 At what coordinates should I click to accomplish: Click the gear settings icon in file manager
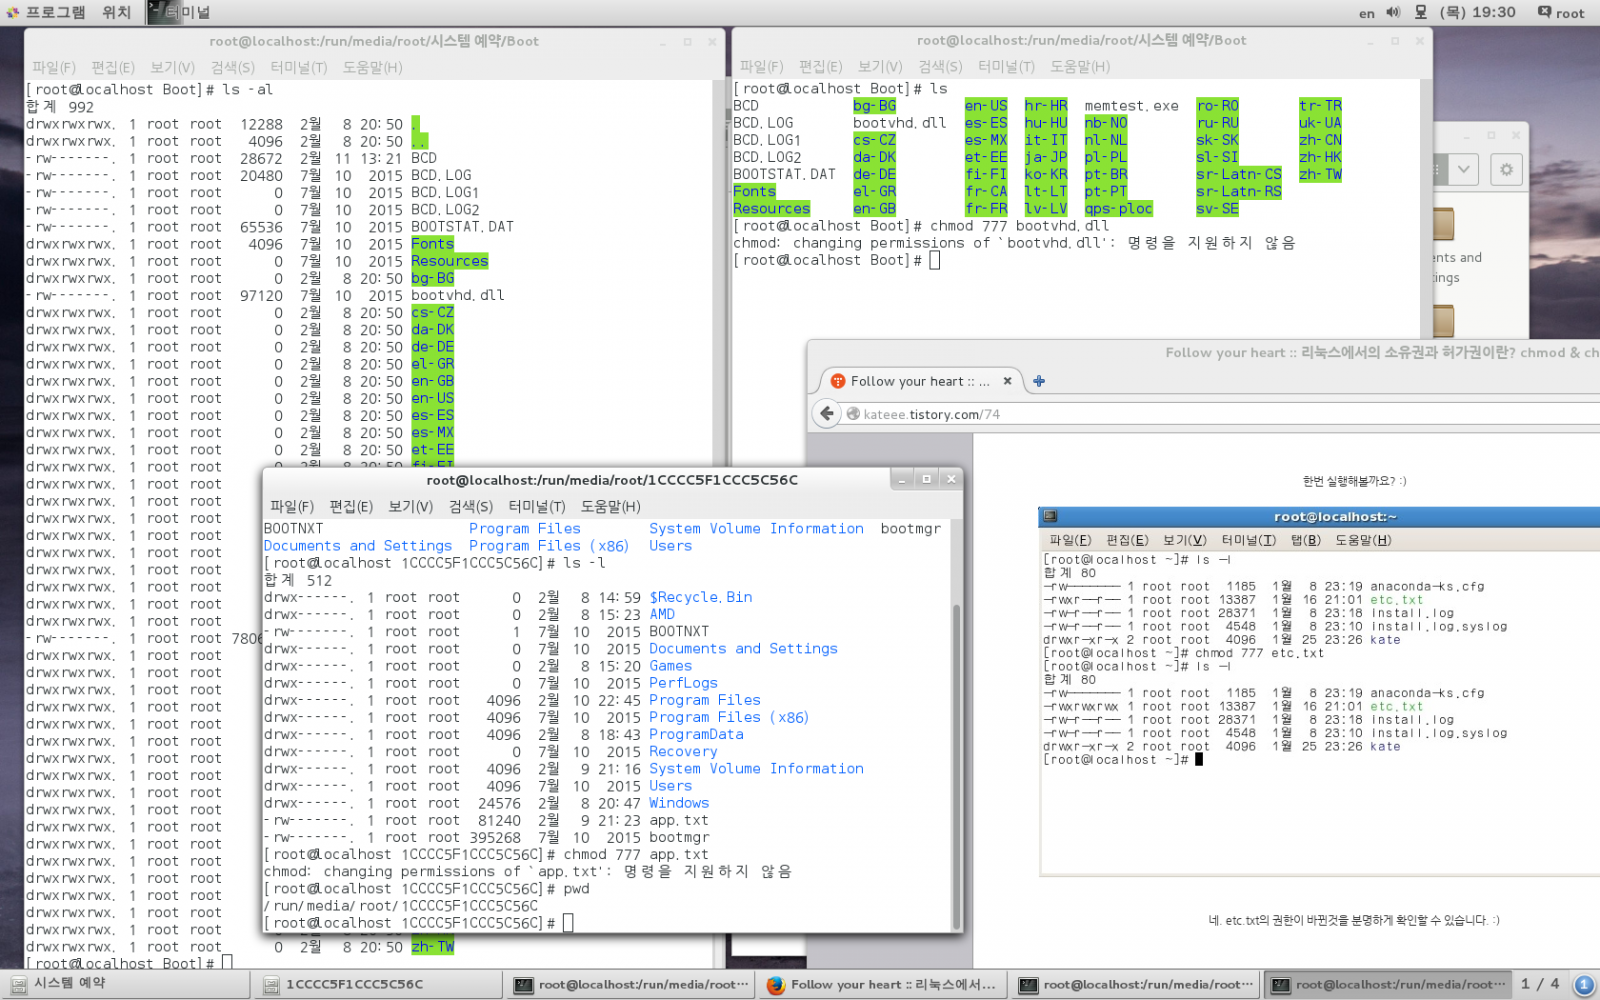(x=1506, y=170)
